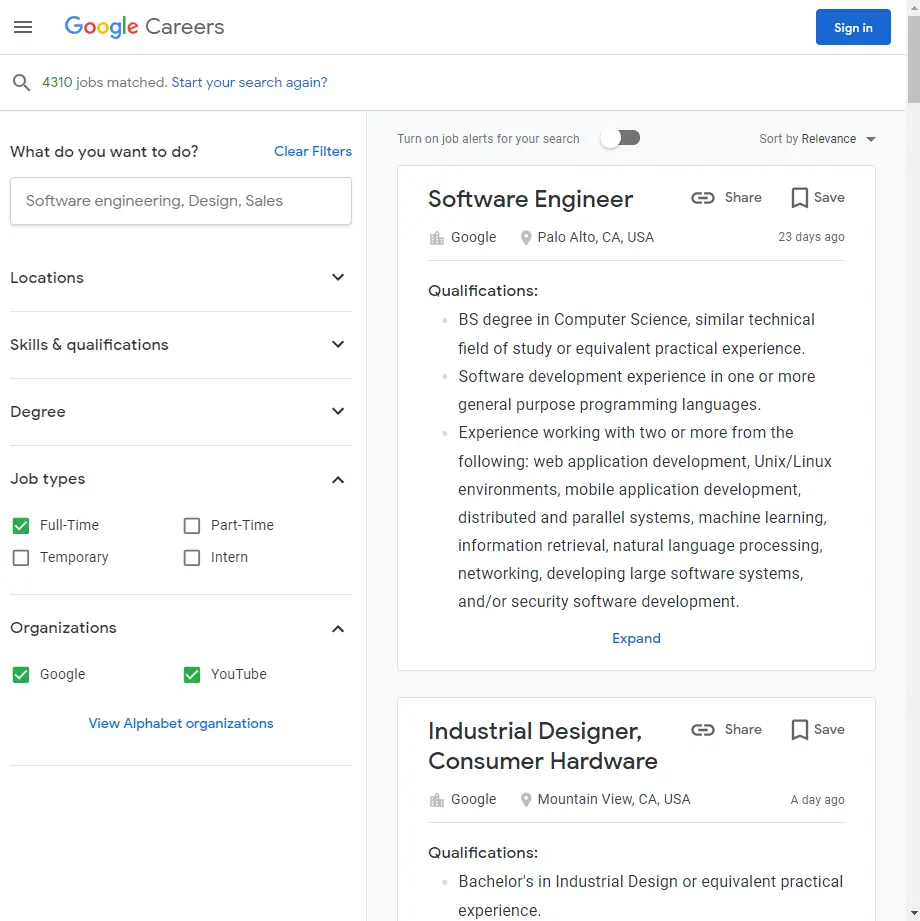The height and width of the screenshot is (921, 920).
Task: Click location pin icon next to Mountain View
Action: click(x=526, y=800)
